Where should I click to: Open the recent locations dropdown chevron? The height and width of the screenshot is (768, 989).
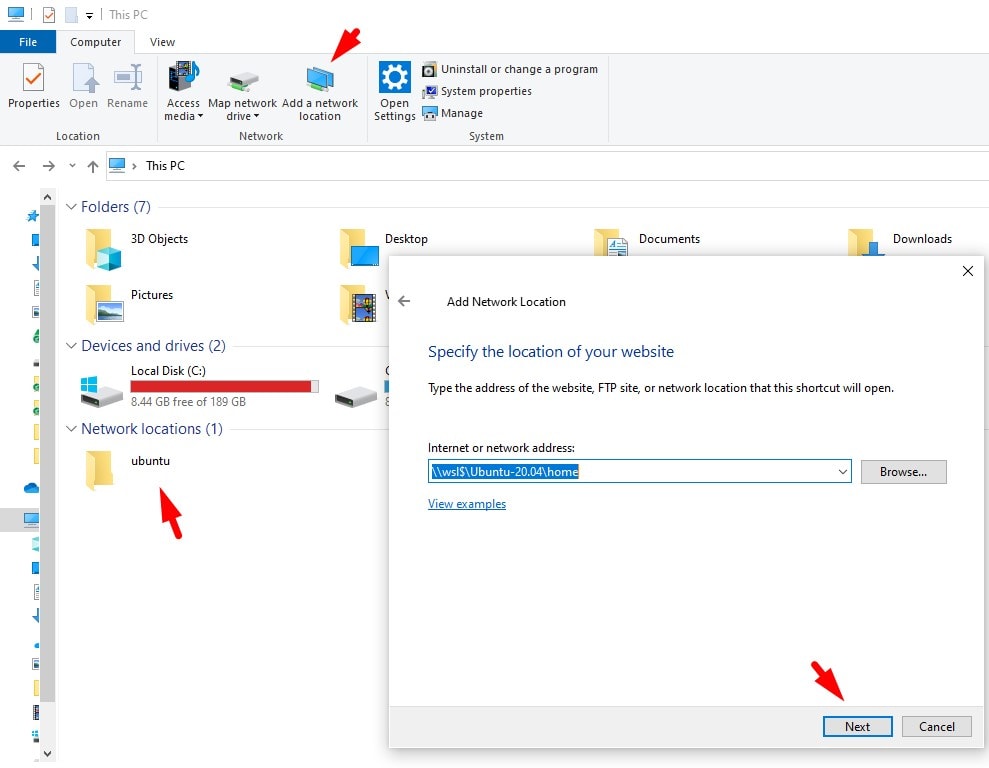(x=72, y=166)
